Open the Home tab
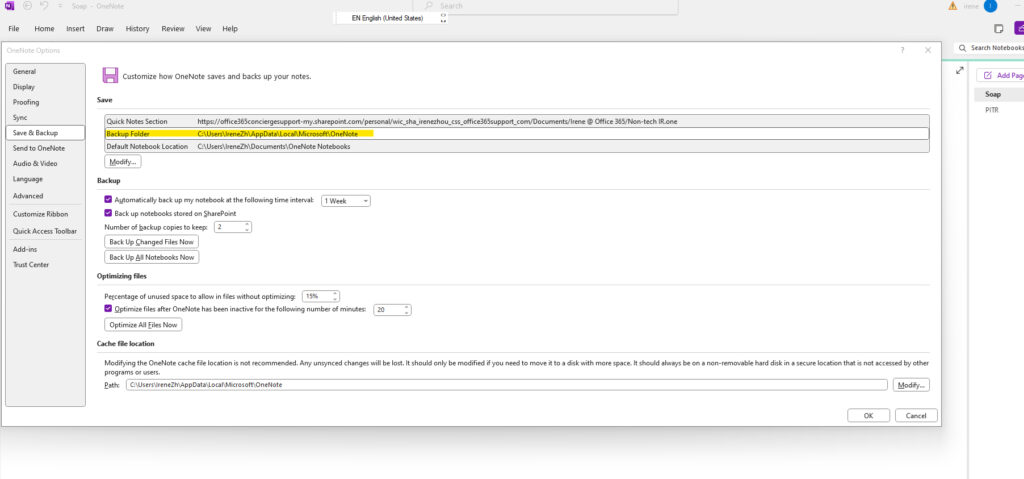 (x=44, y=29)
